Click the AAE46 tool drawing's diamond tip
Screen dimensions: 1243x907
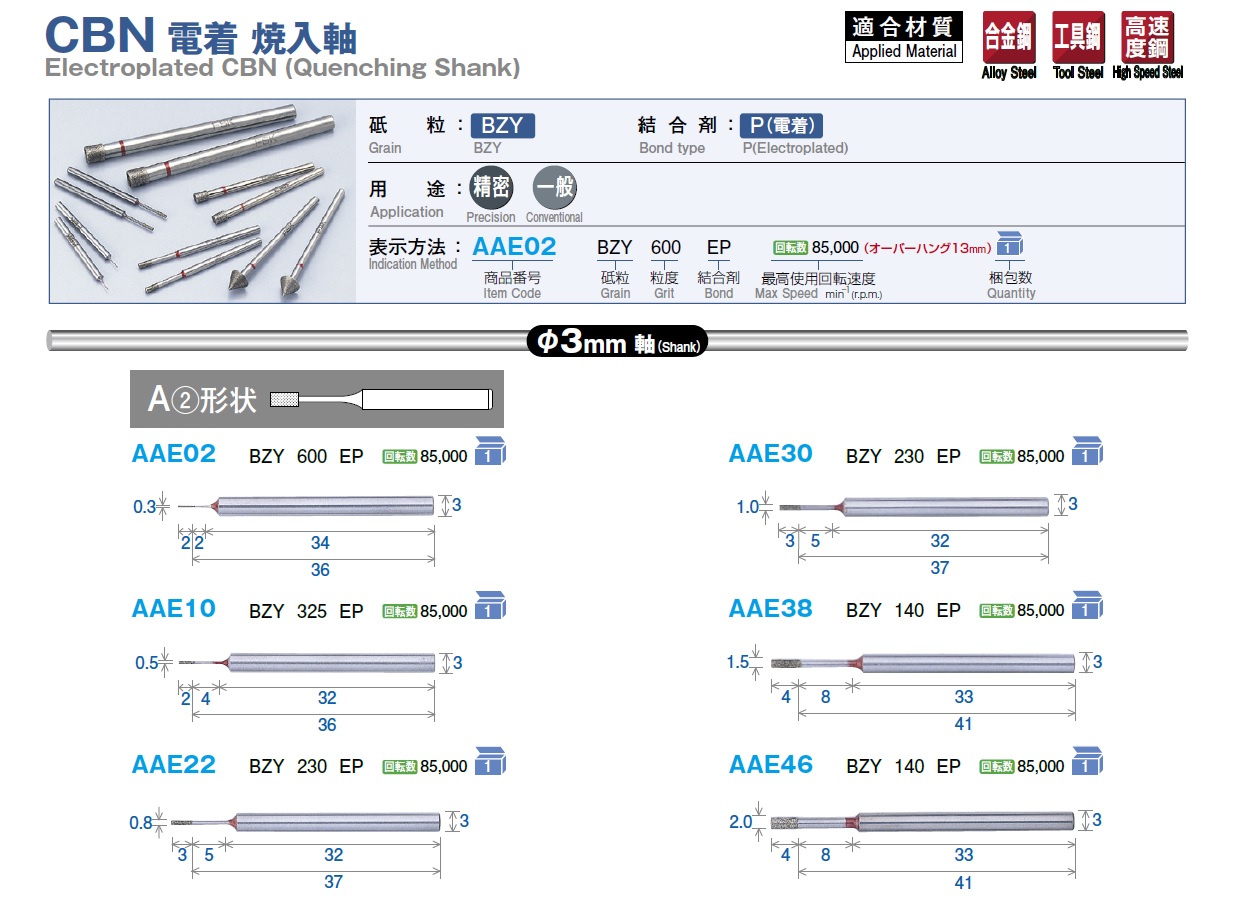(x=783, y=824)
